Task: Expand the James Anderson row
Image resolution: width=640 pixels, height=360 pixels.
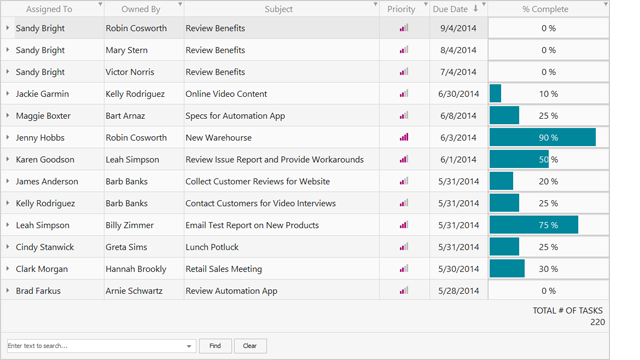Action: 7,181
